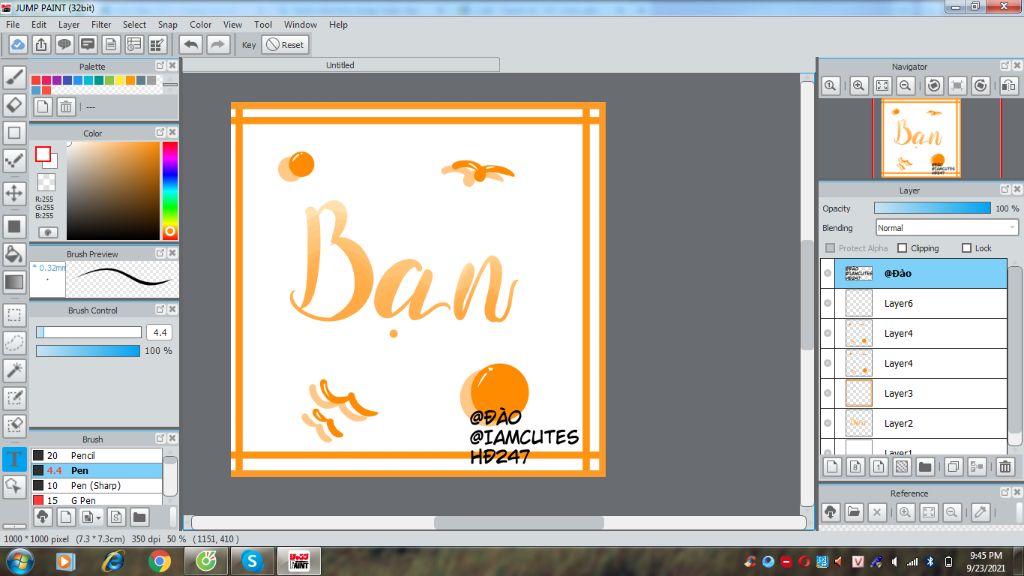Toggle visibility of @Đào layer
This screenshot has width=1024, height=576.
click(x=828, y=274)
